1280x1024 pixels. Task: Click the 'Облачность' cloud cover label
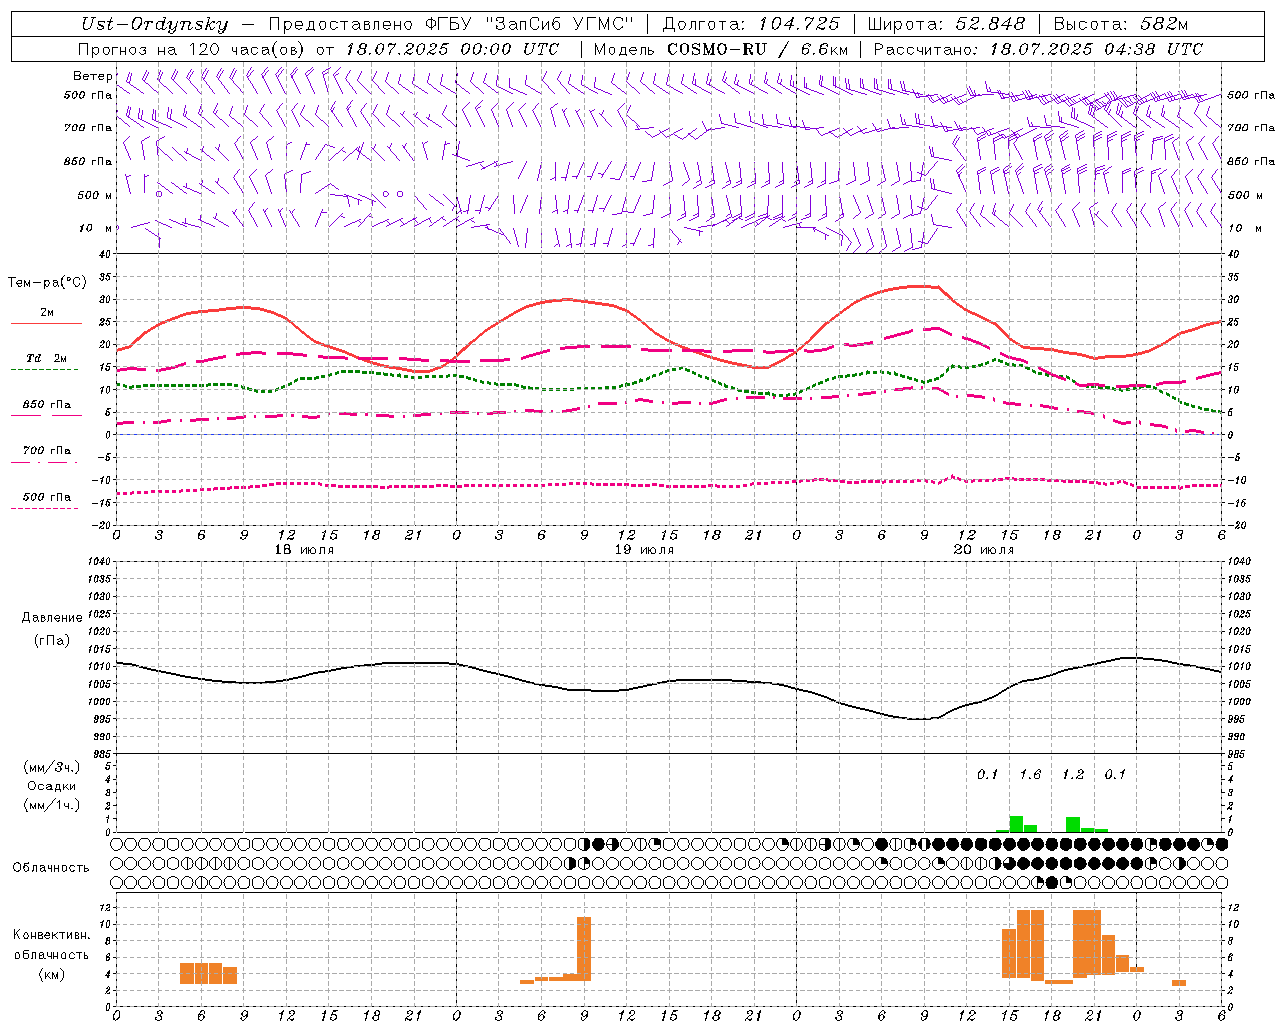point(51,868)
